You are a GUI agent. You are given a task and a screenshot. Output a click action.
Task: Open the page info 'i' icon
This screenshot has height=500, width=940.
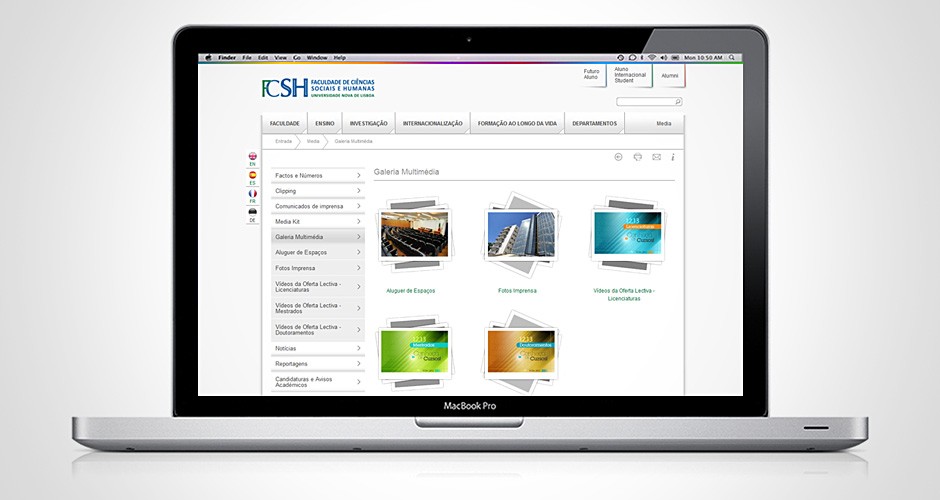tap(673, 157)
